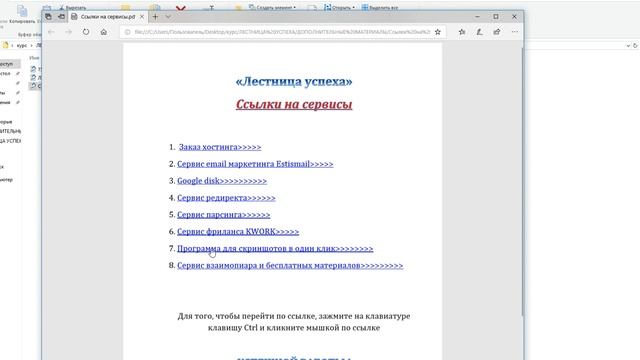Viewport: 640px width, 360px height.
Task: Open the Заказ хостинга link
Action: 220,147
